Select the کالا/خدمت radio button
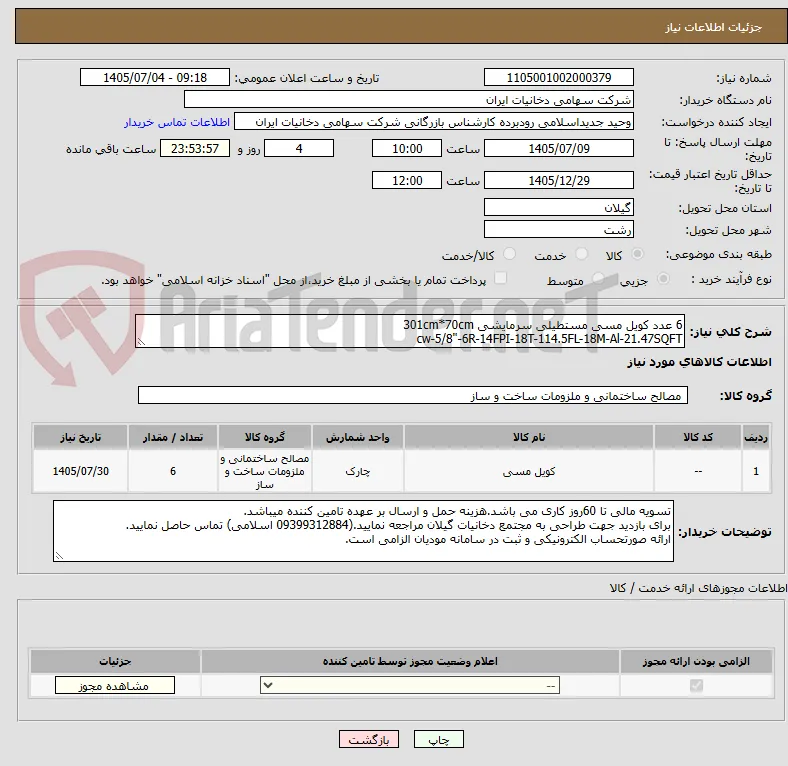The height and width of the screenshot is (766, 788). tap(510, 254)
